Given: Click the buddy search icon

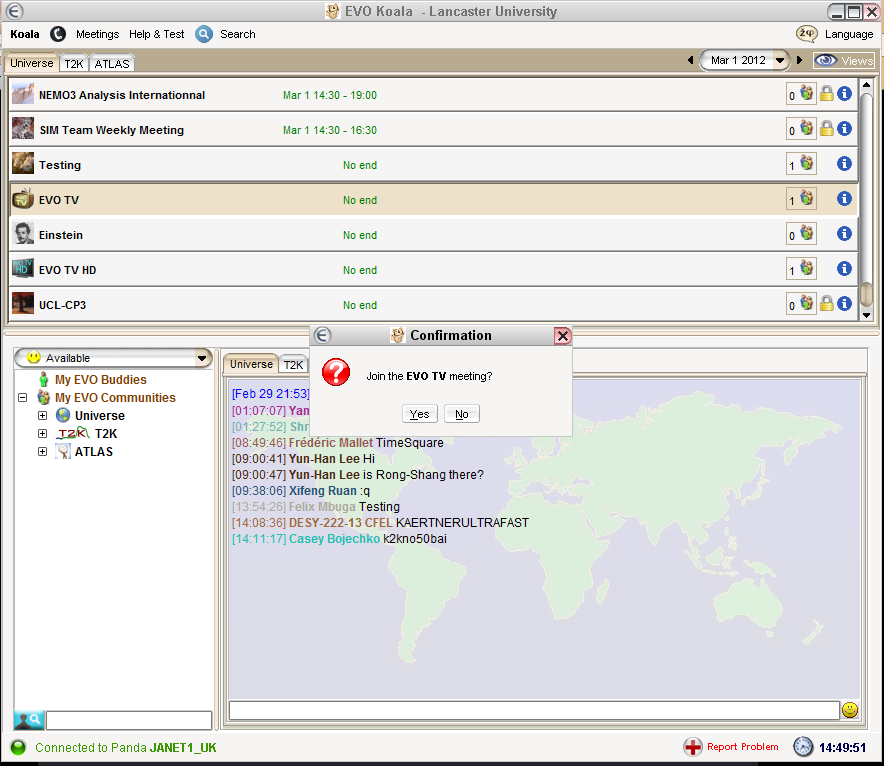Looking at the screenshot, I should [28, 720].
